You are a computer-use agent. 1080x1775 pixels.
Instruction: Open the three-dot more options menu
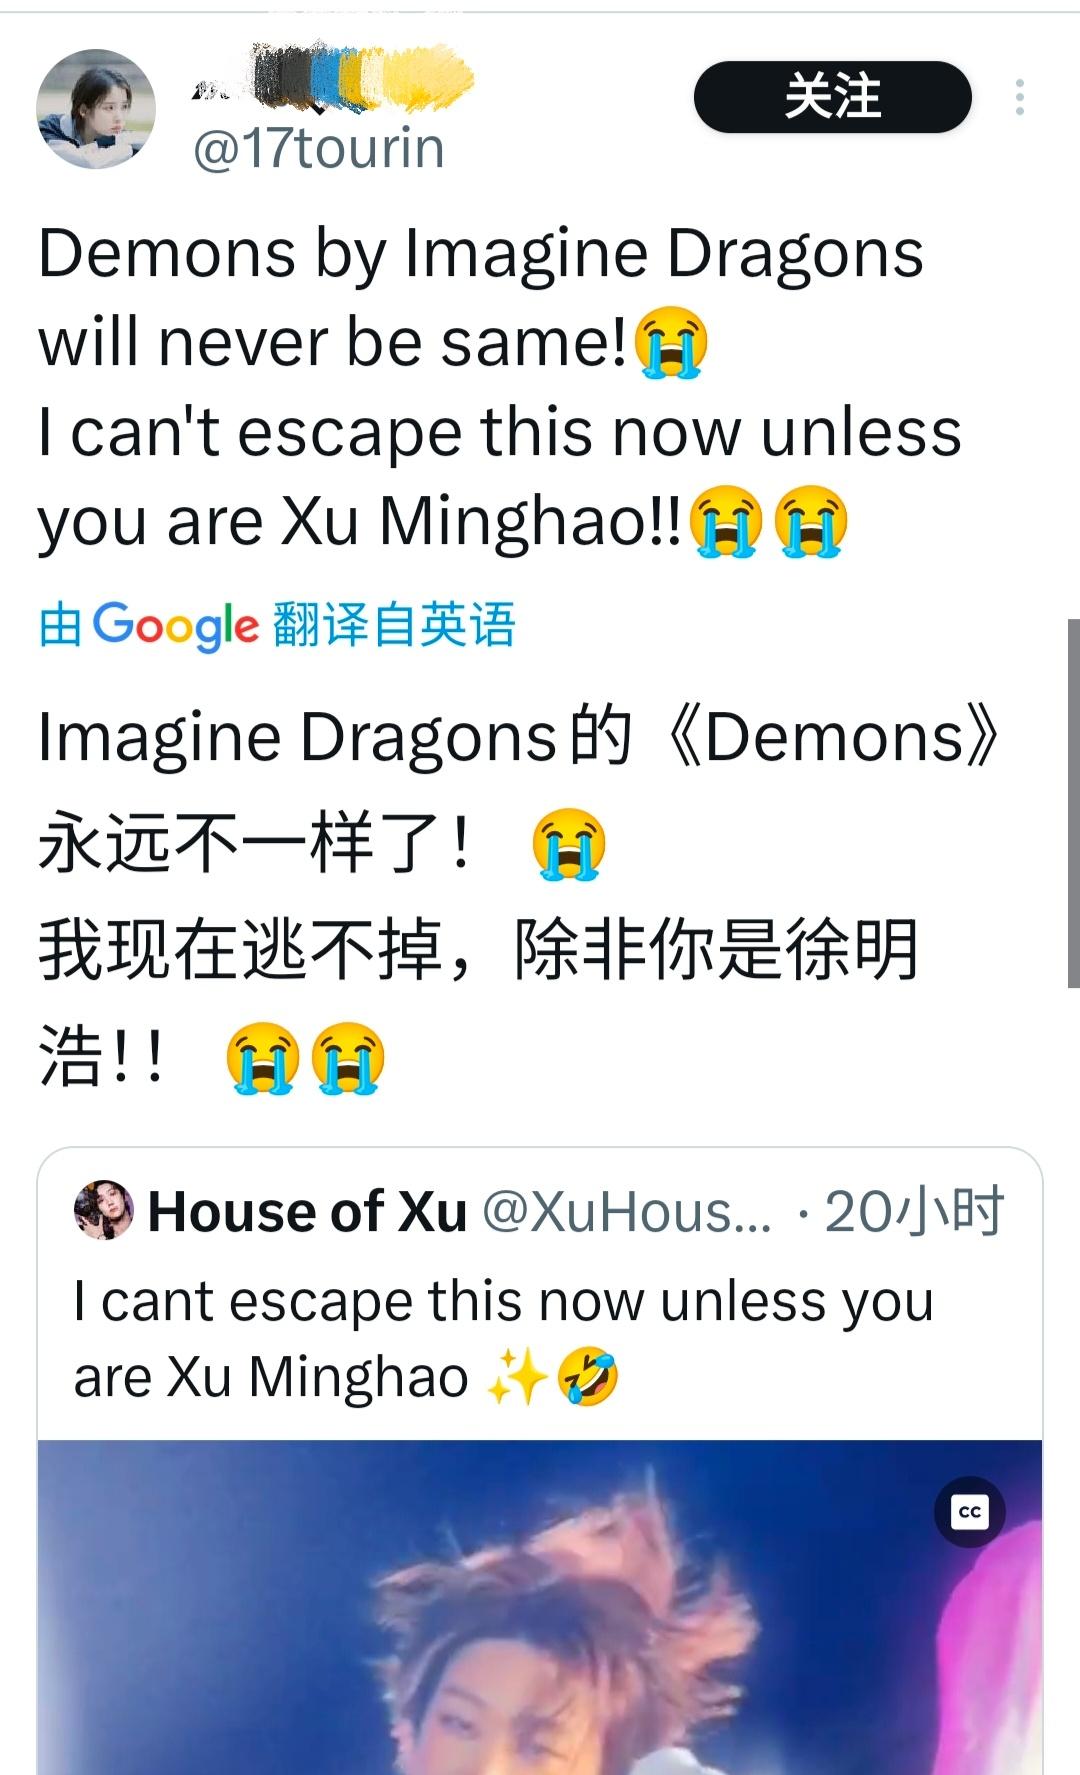tap(1019, 97)
